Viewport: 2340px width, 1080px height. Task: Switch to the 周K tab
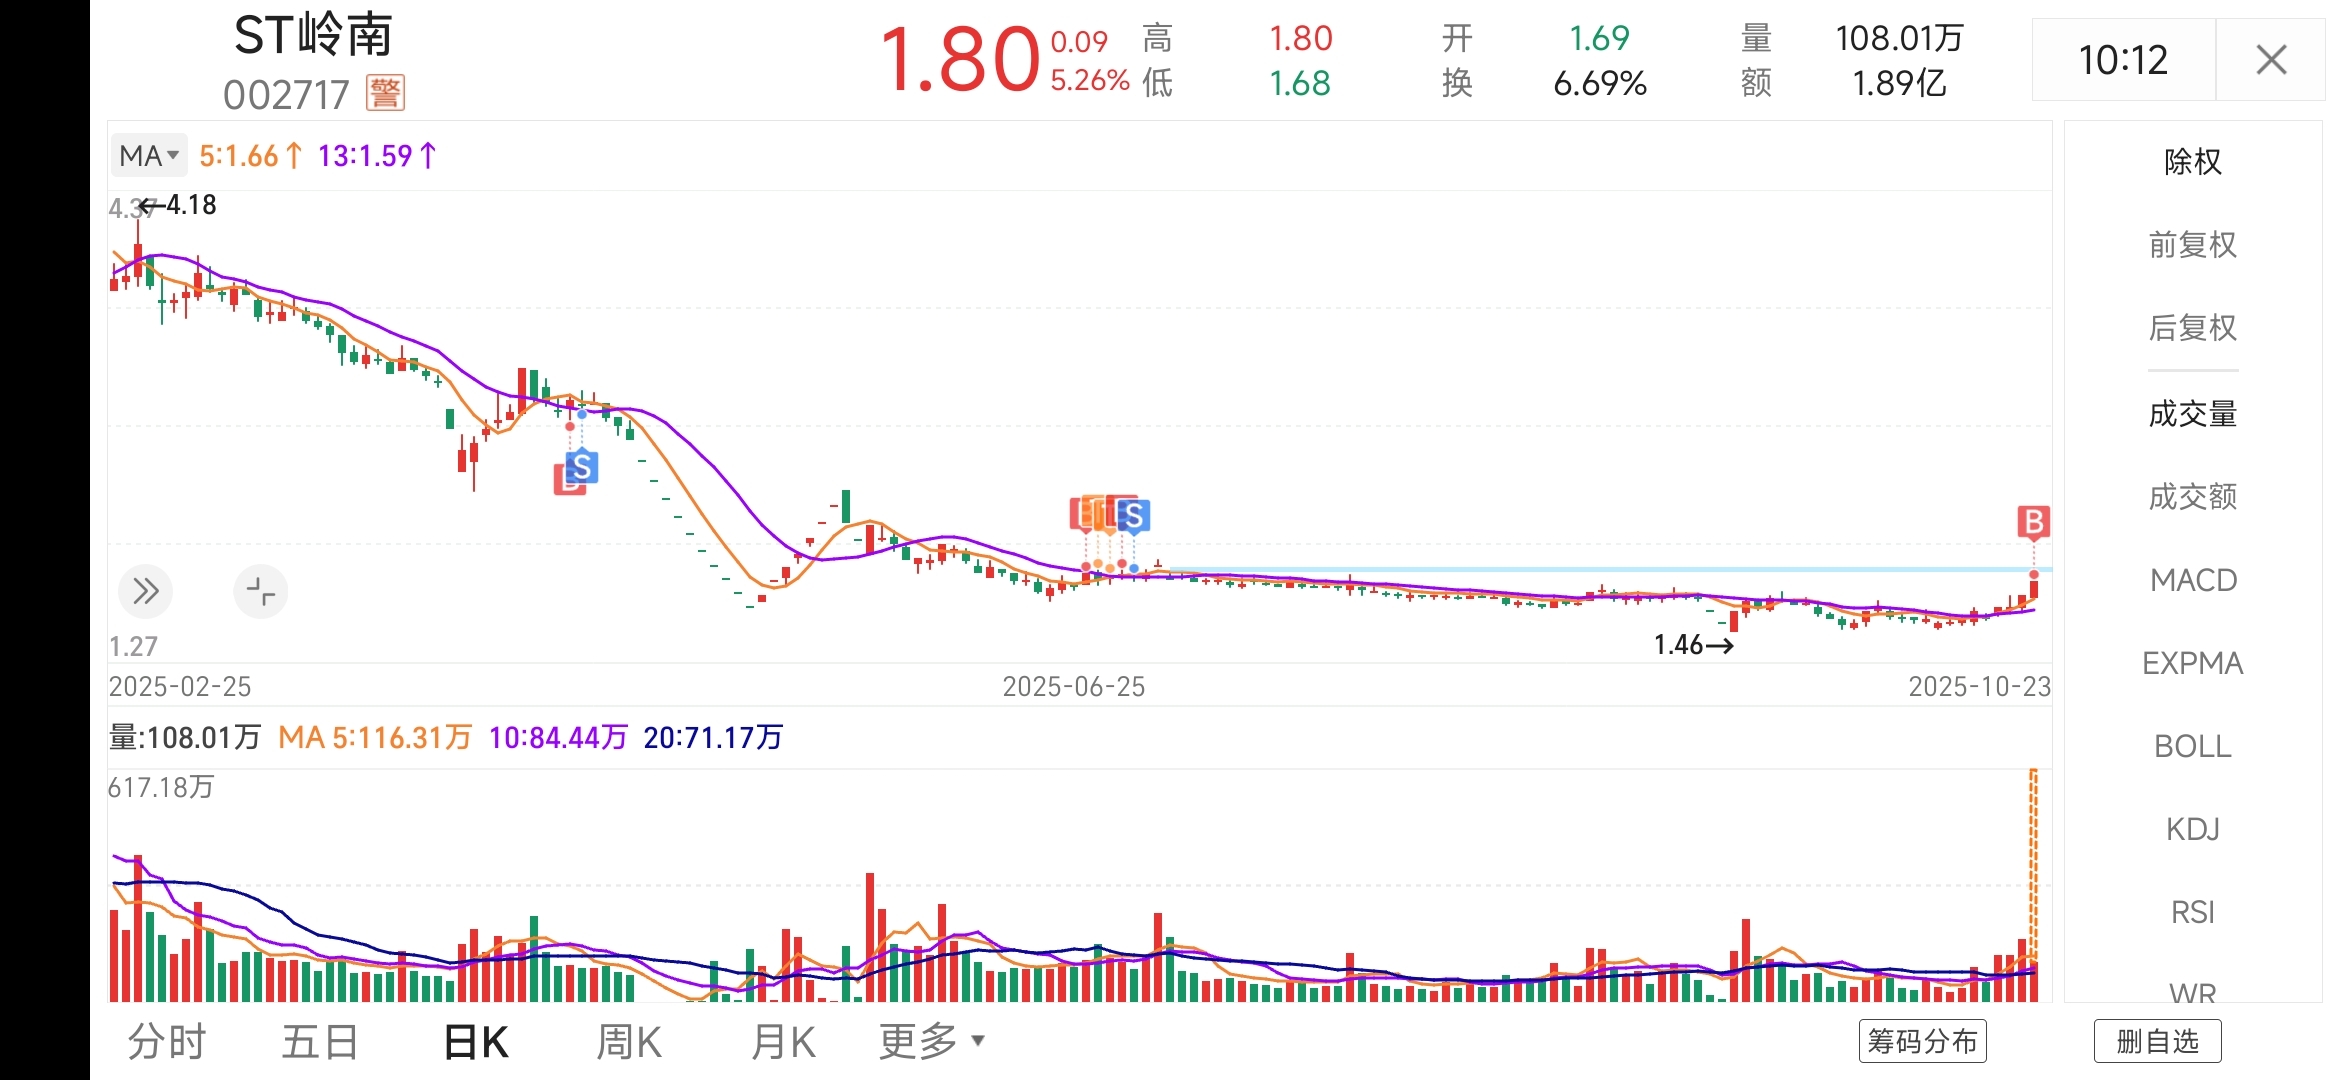click(629, 1041)
